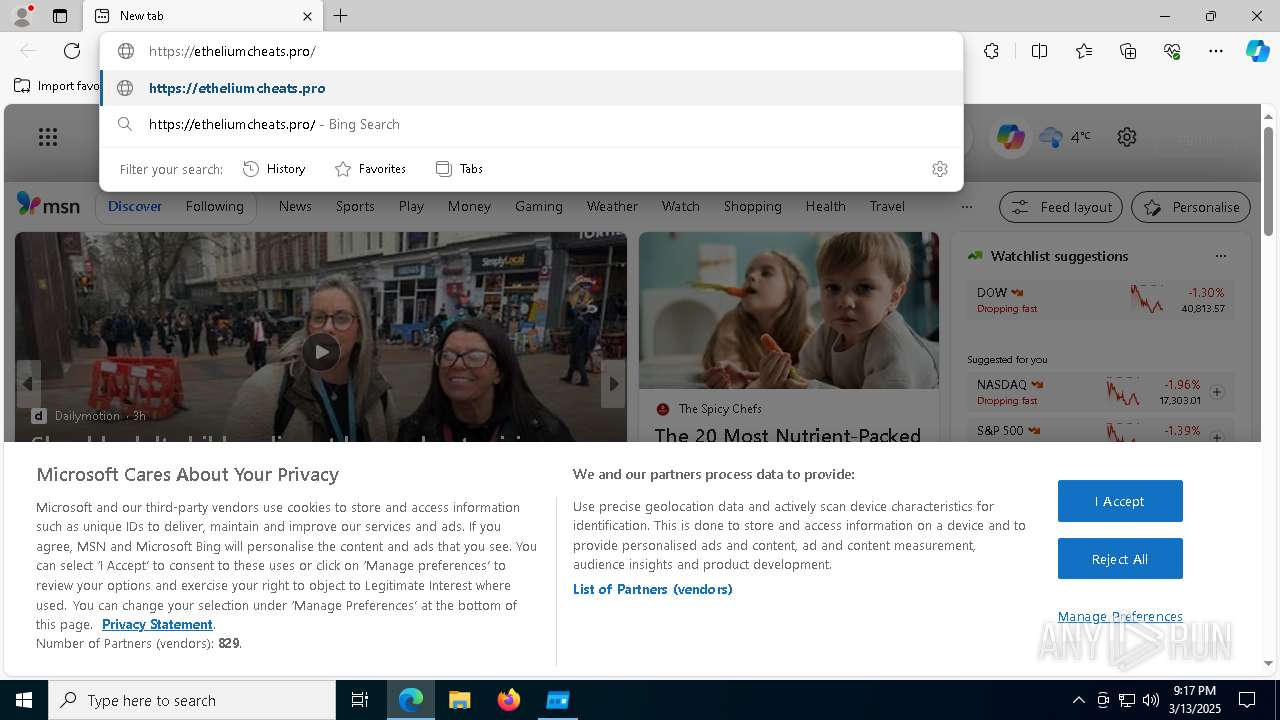Open a new tab with plus button
This screenshot has width=1280, height=720.
click(341, 16)
